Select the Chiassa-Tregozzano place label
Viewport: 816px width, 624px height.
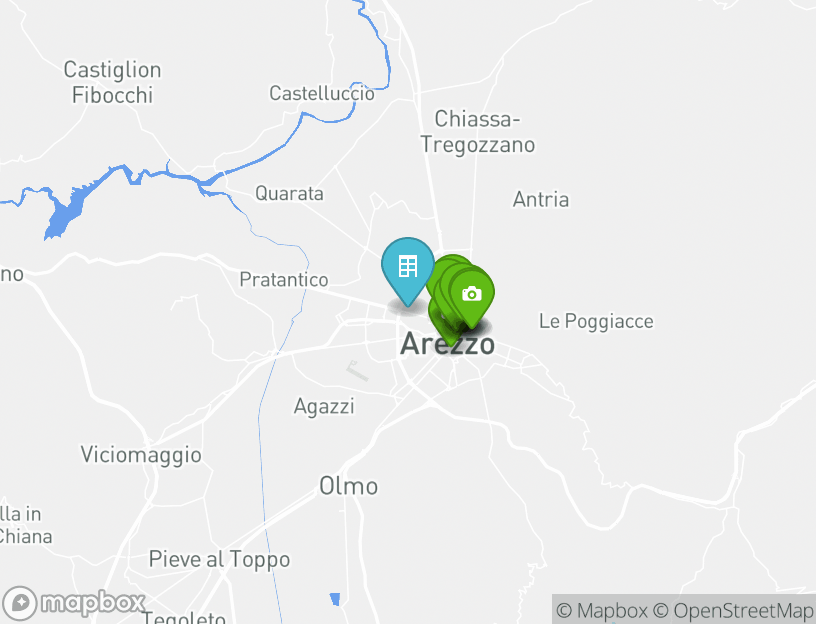tap(477, 132)
